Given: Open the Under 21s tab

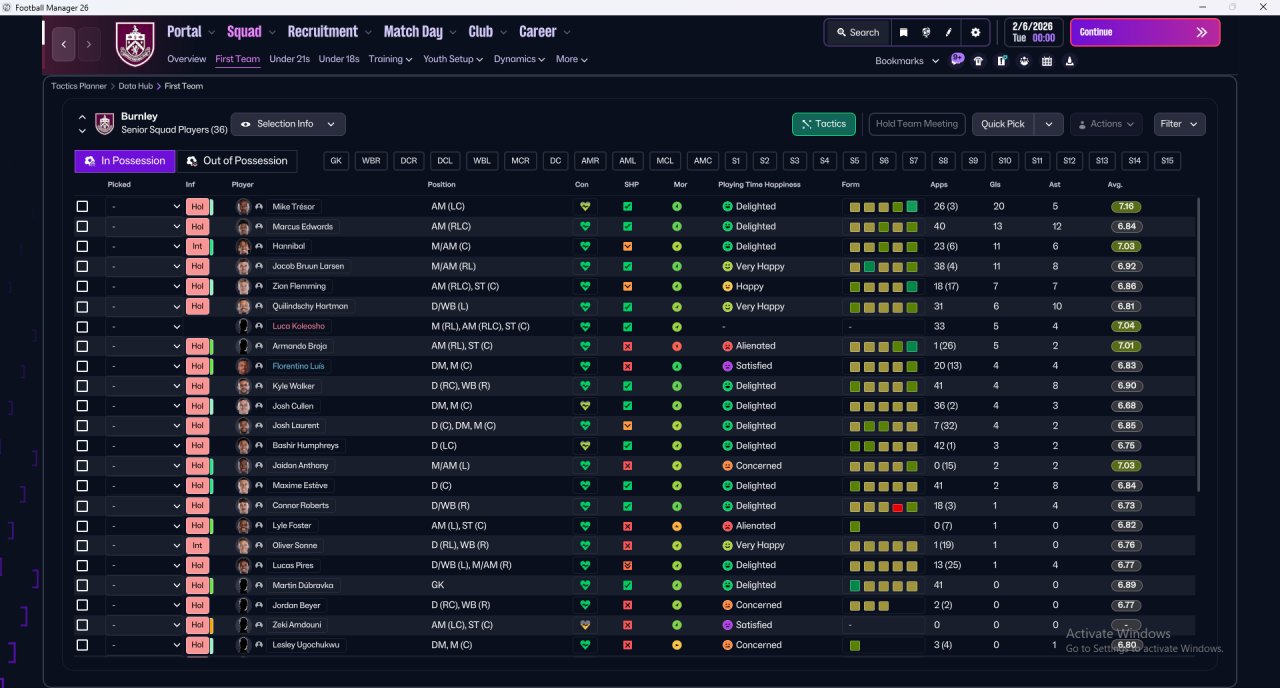Looking at the screenshot, I should 289,59.
